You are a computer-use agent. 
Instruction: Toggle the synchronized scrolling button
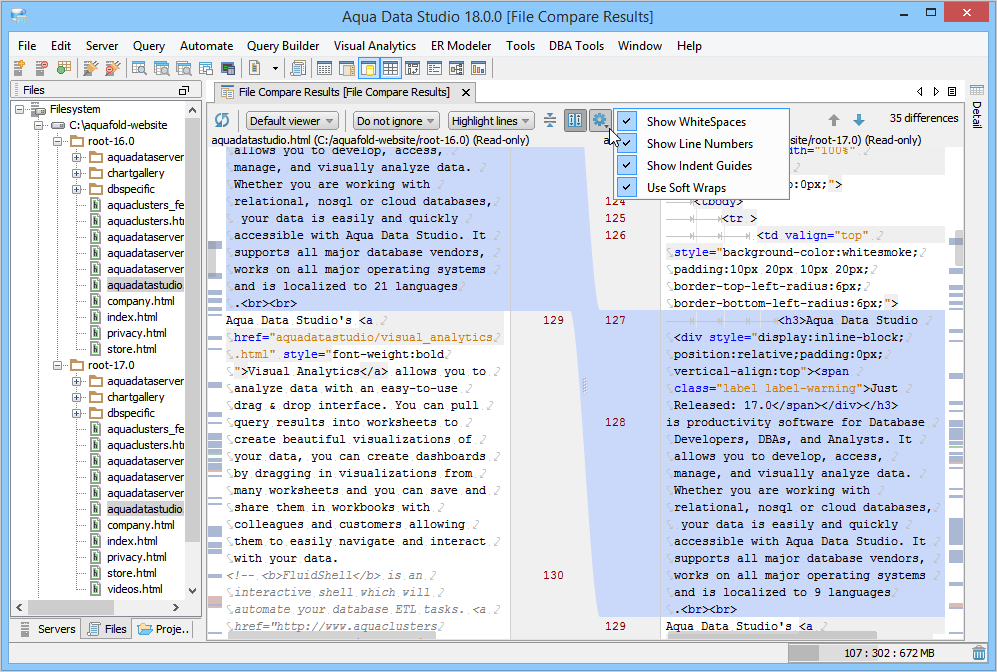coord(575,120)
